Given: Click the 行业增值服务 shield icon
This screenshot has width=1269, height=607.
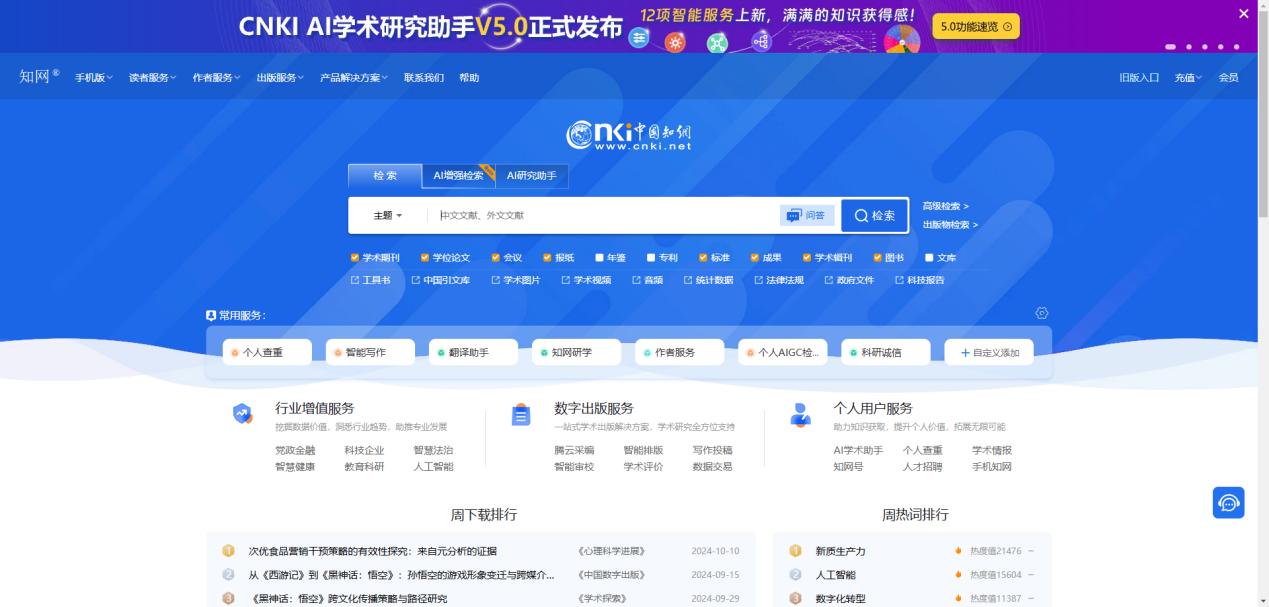Looking at the screenshot, I should [x=242, y=414].
